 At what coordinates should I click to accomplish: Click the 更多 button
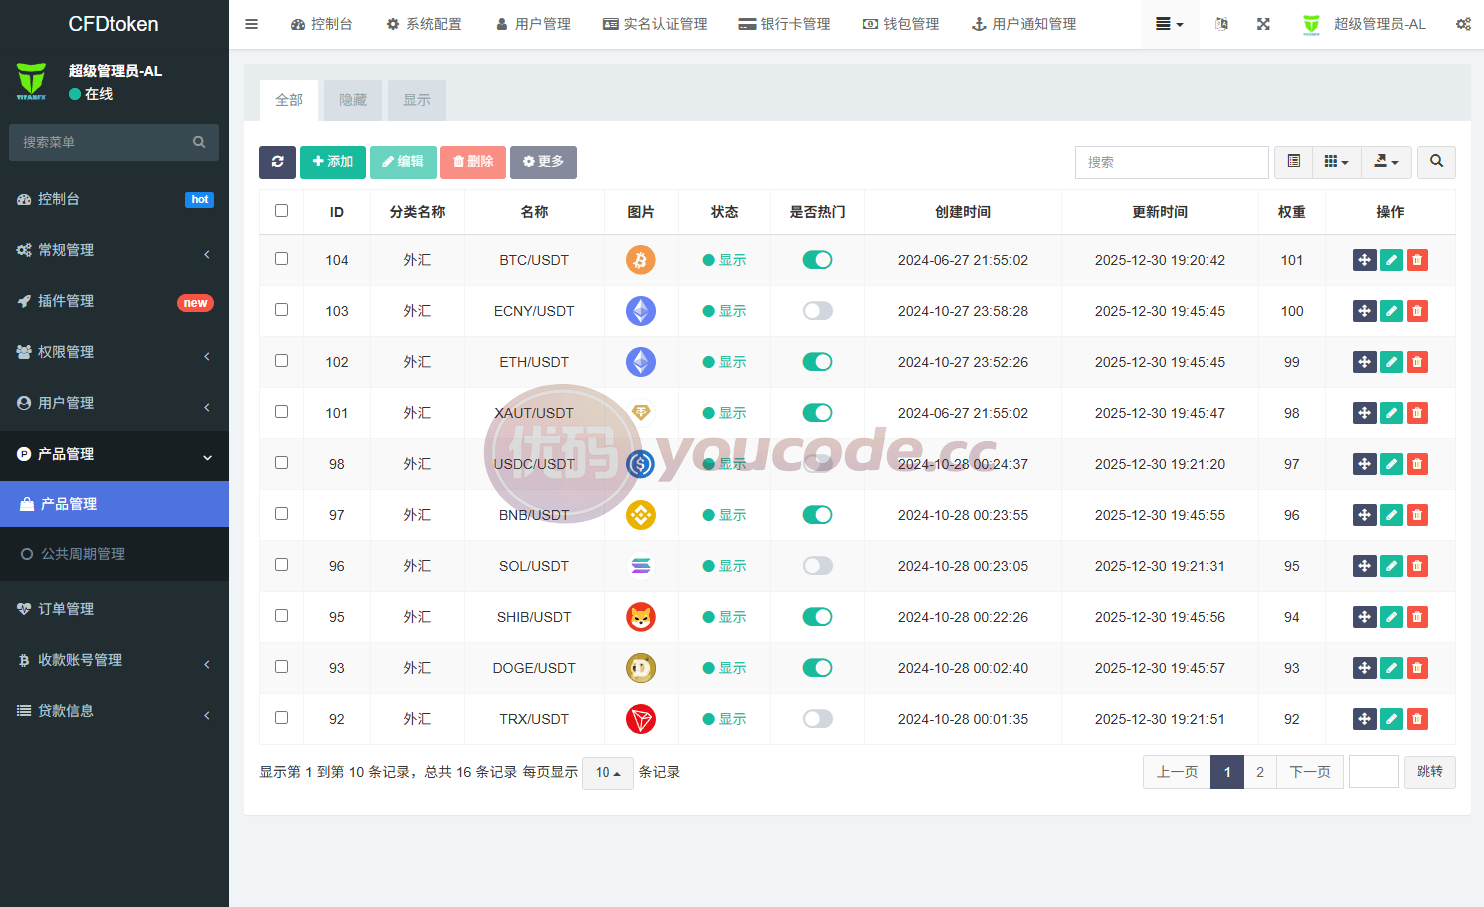tap(543, 162)
